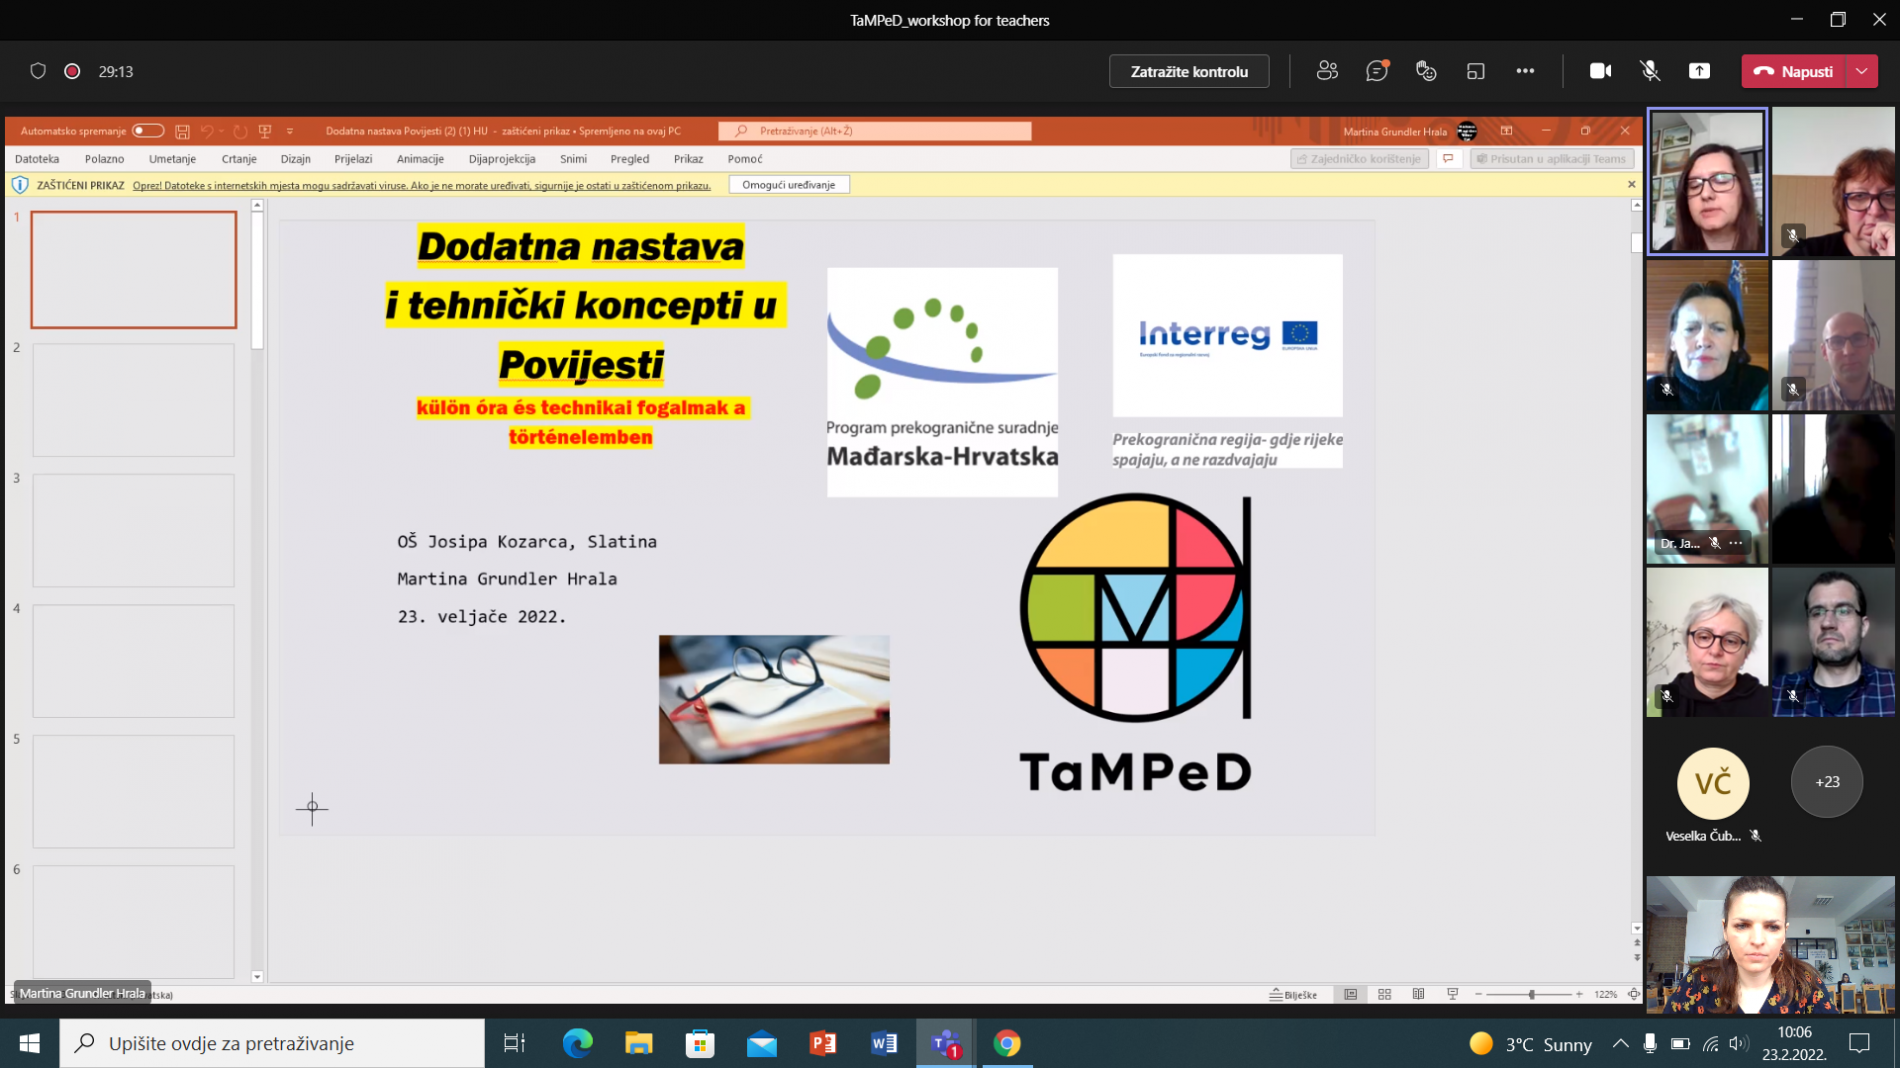Select slide 1 thumbnail
This screenshot has width=1900, height=1068.
[x=134, y=270]
